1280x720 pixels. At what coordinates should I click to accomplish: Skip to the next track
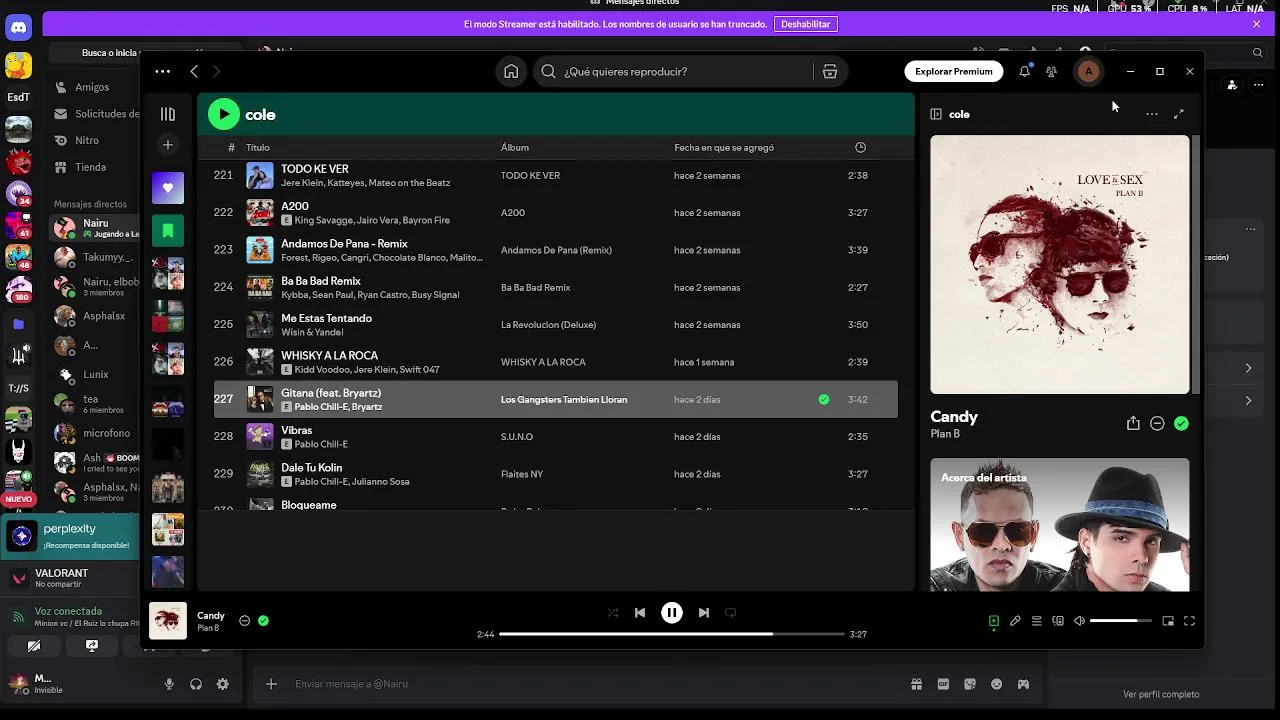[704, 613]
